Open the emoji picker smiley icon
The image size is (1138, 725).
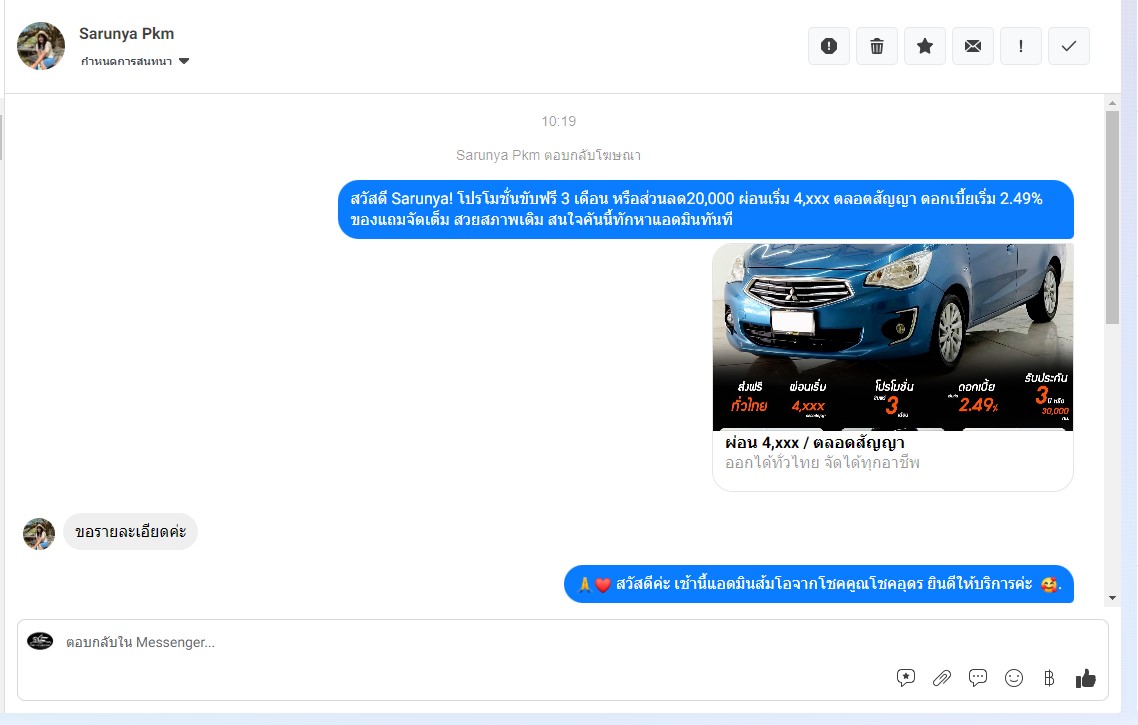(x=1014, y=678)
